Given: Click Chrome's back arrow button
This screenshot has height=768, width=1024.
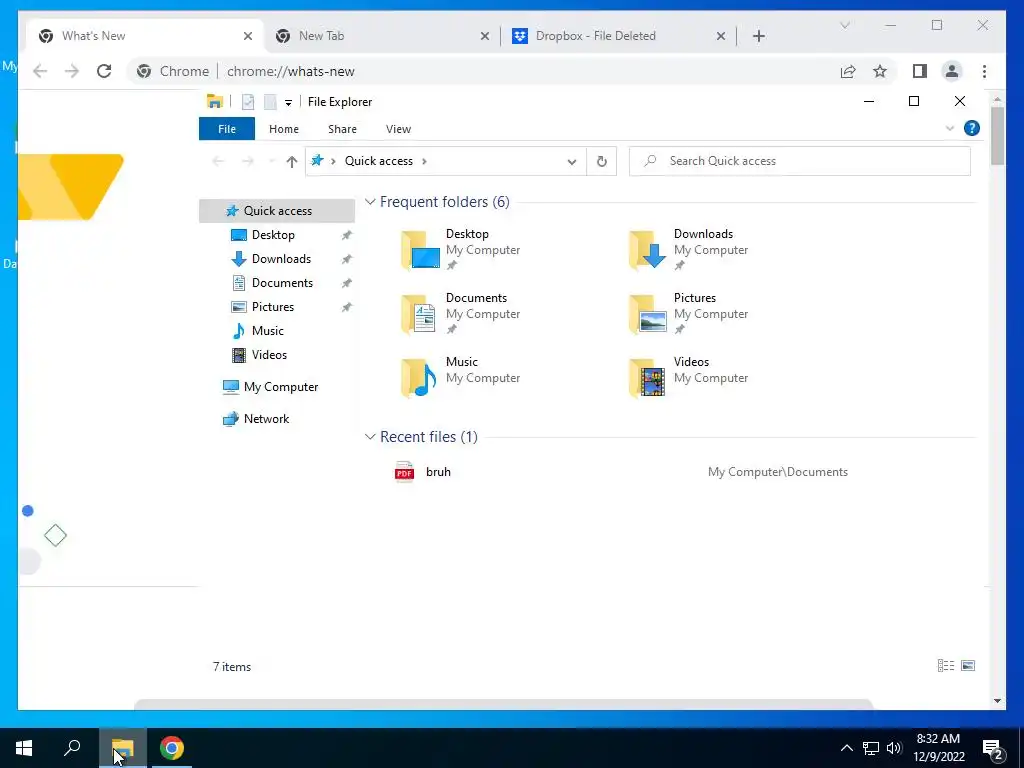Looking at the screenshot, I should point(40,71).
